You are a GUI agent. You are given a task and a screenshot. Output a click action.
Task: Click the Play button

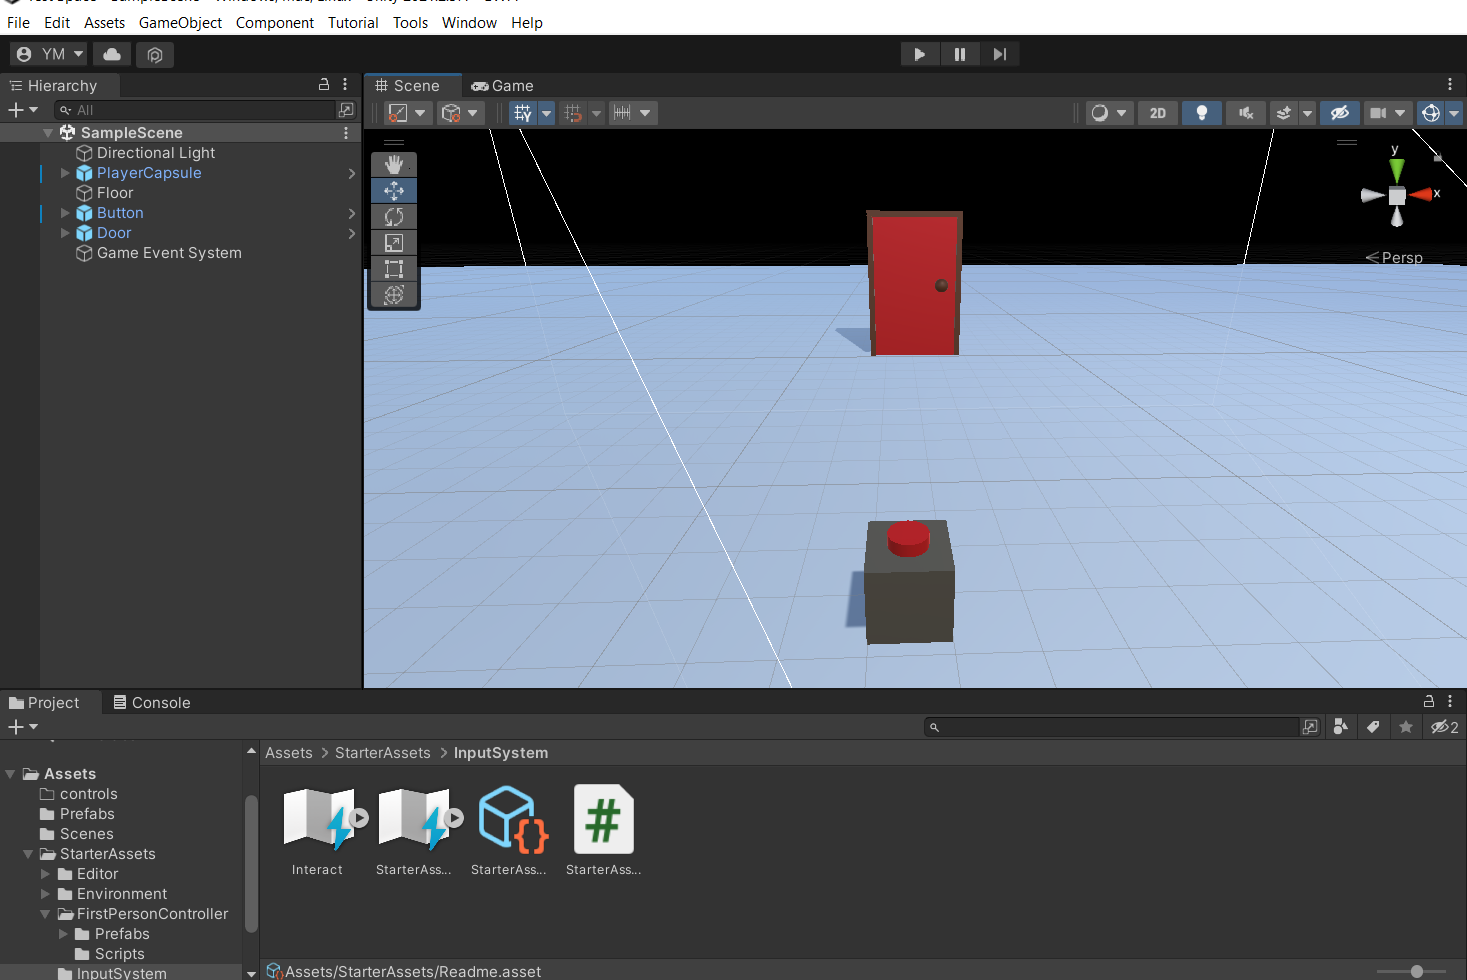[919, 54]
